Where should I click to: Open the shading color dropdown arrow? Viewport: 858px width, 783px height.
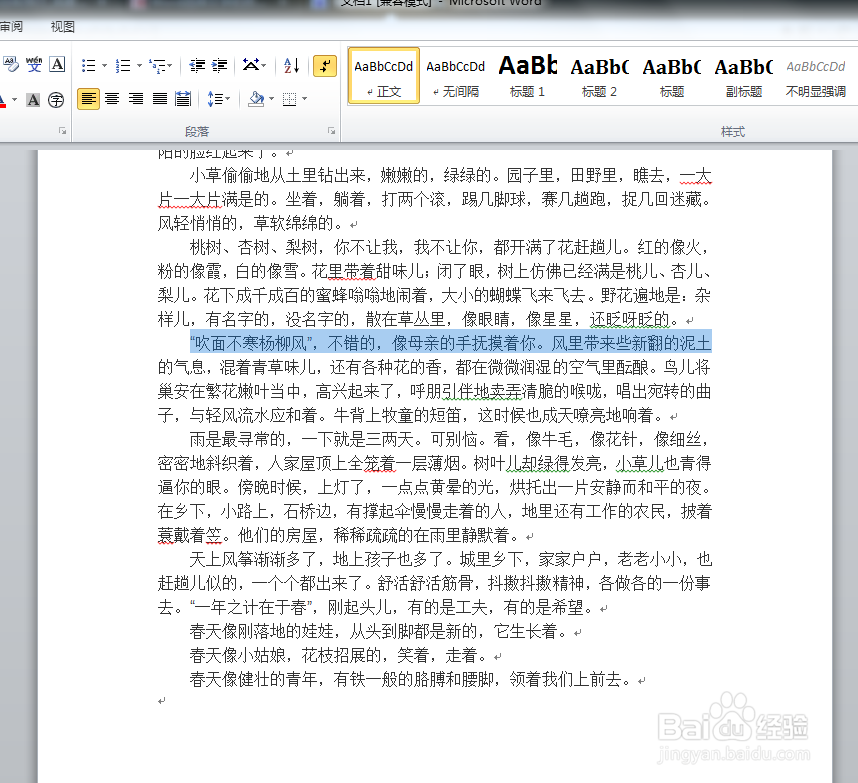(x=269, y=98)
